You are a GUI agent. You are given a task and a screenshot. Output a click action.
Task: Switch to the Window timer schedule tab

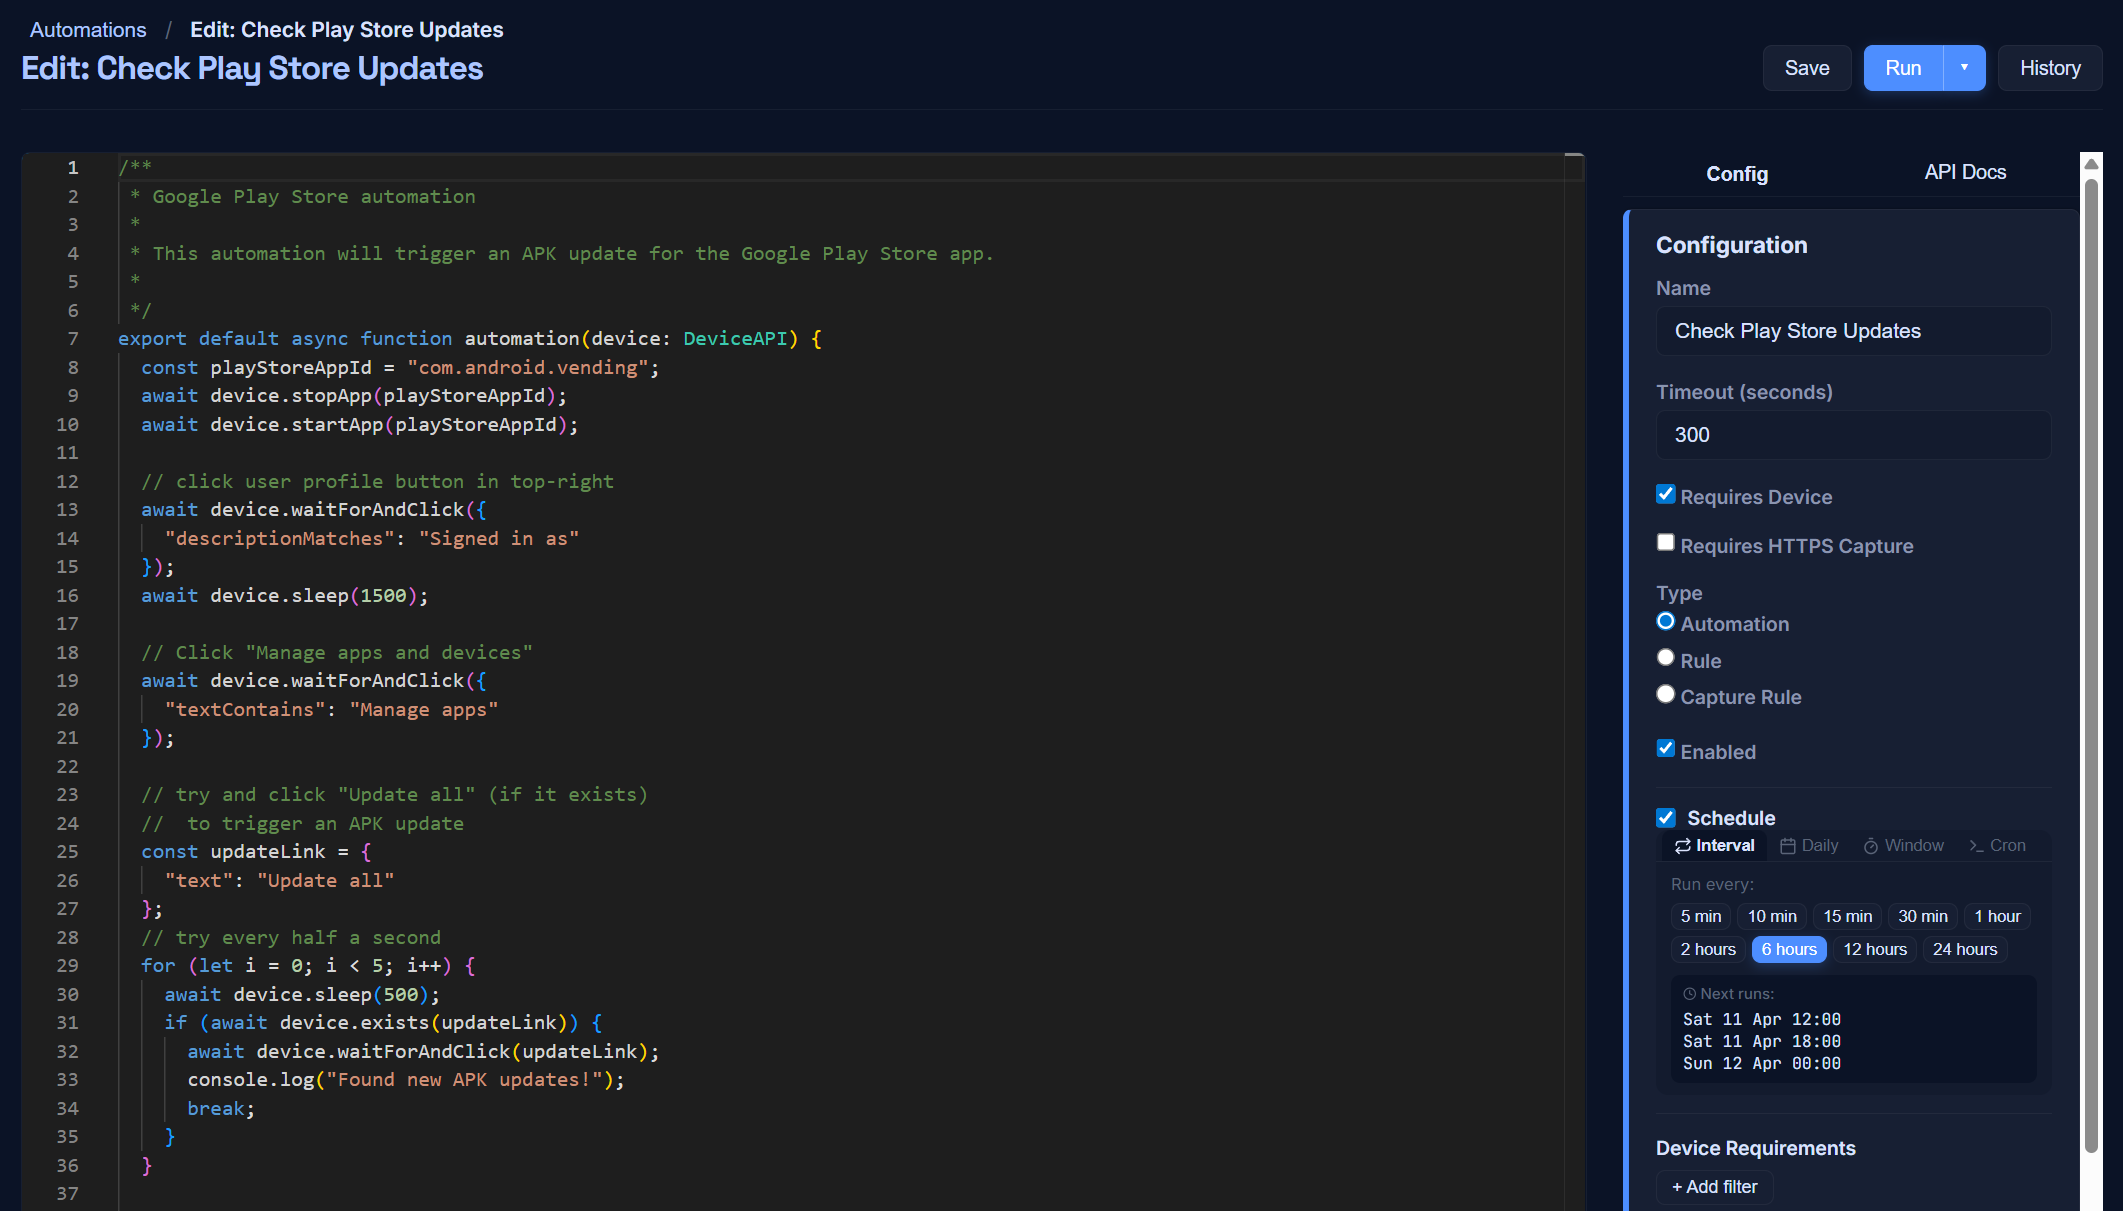pyautogui.click(x=1903, y=846)
